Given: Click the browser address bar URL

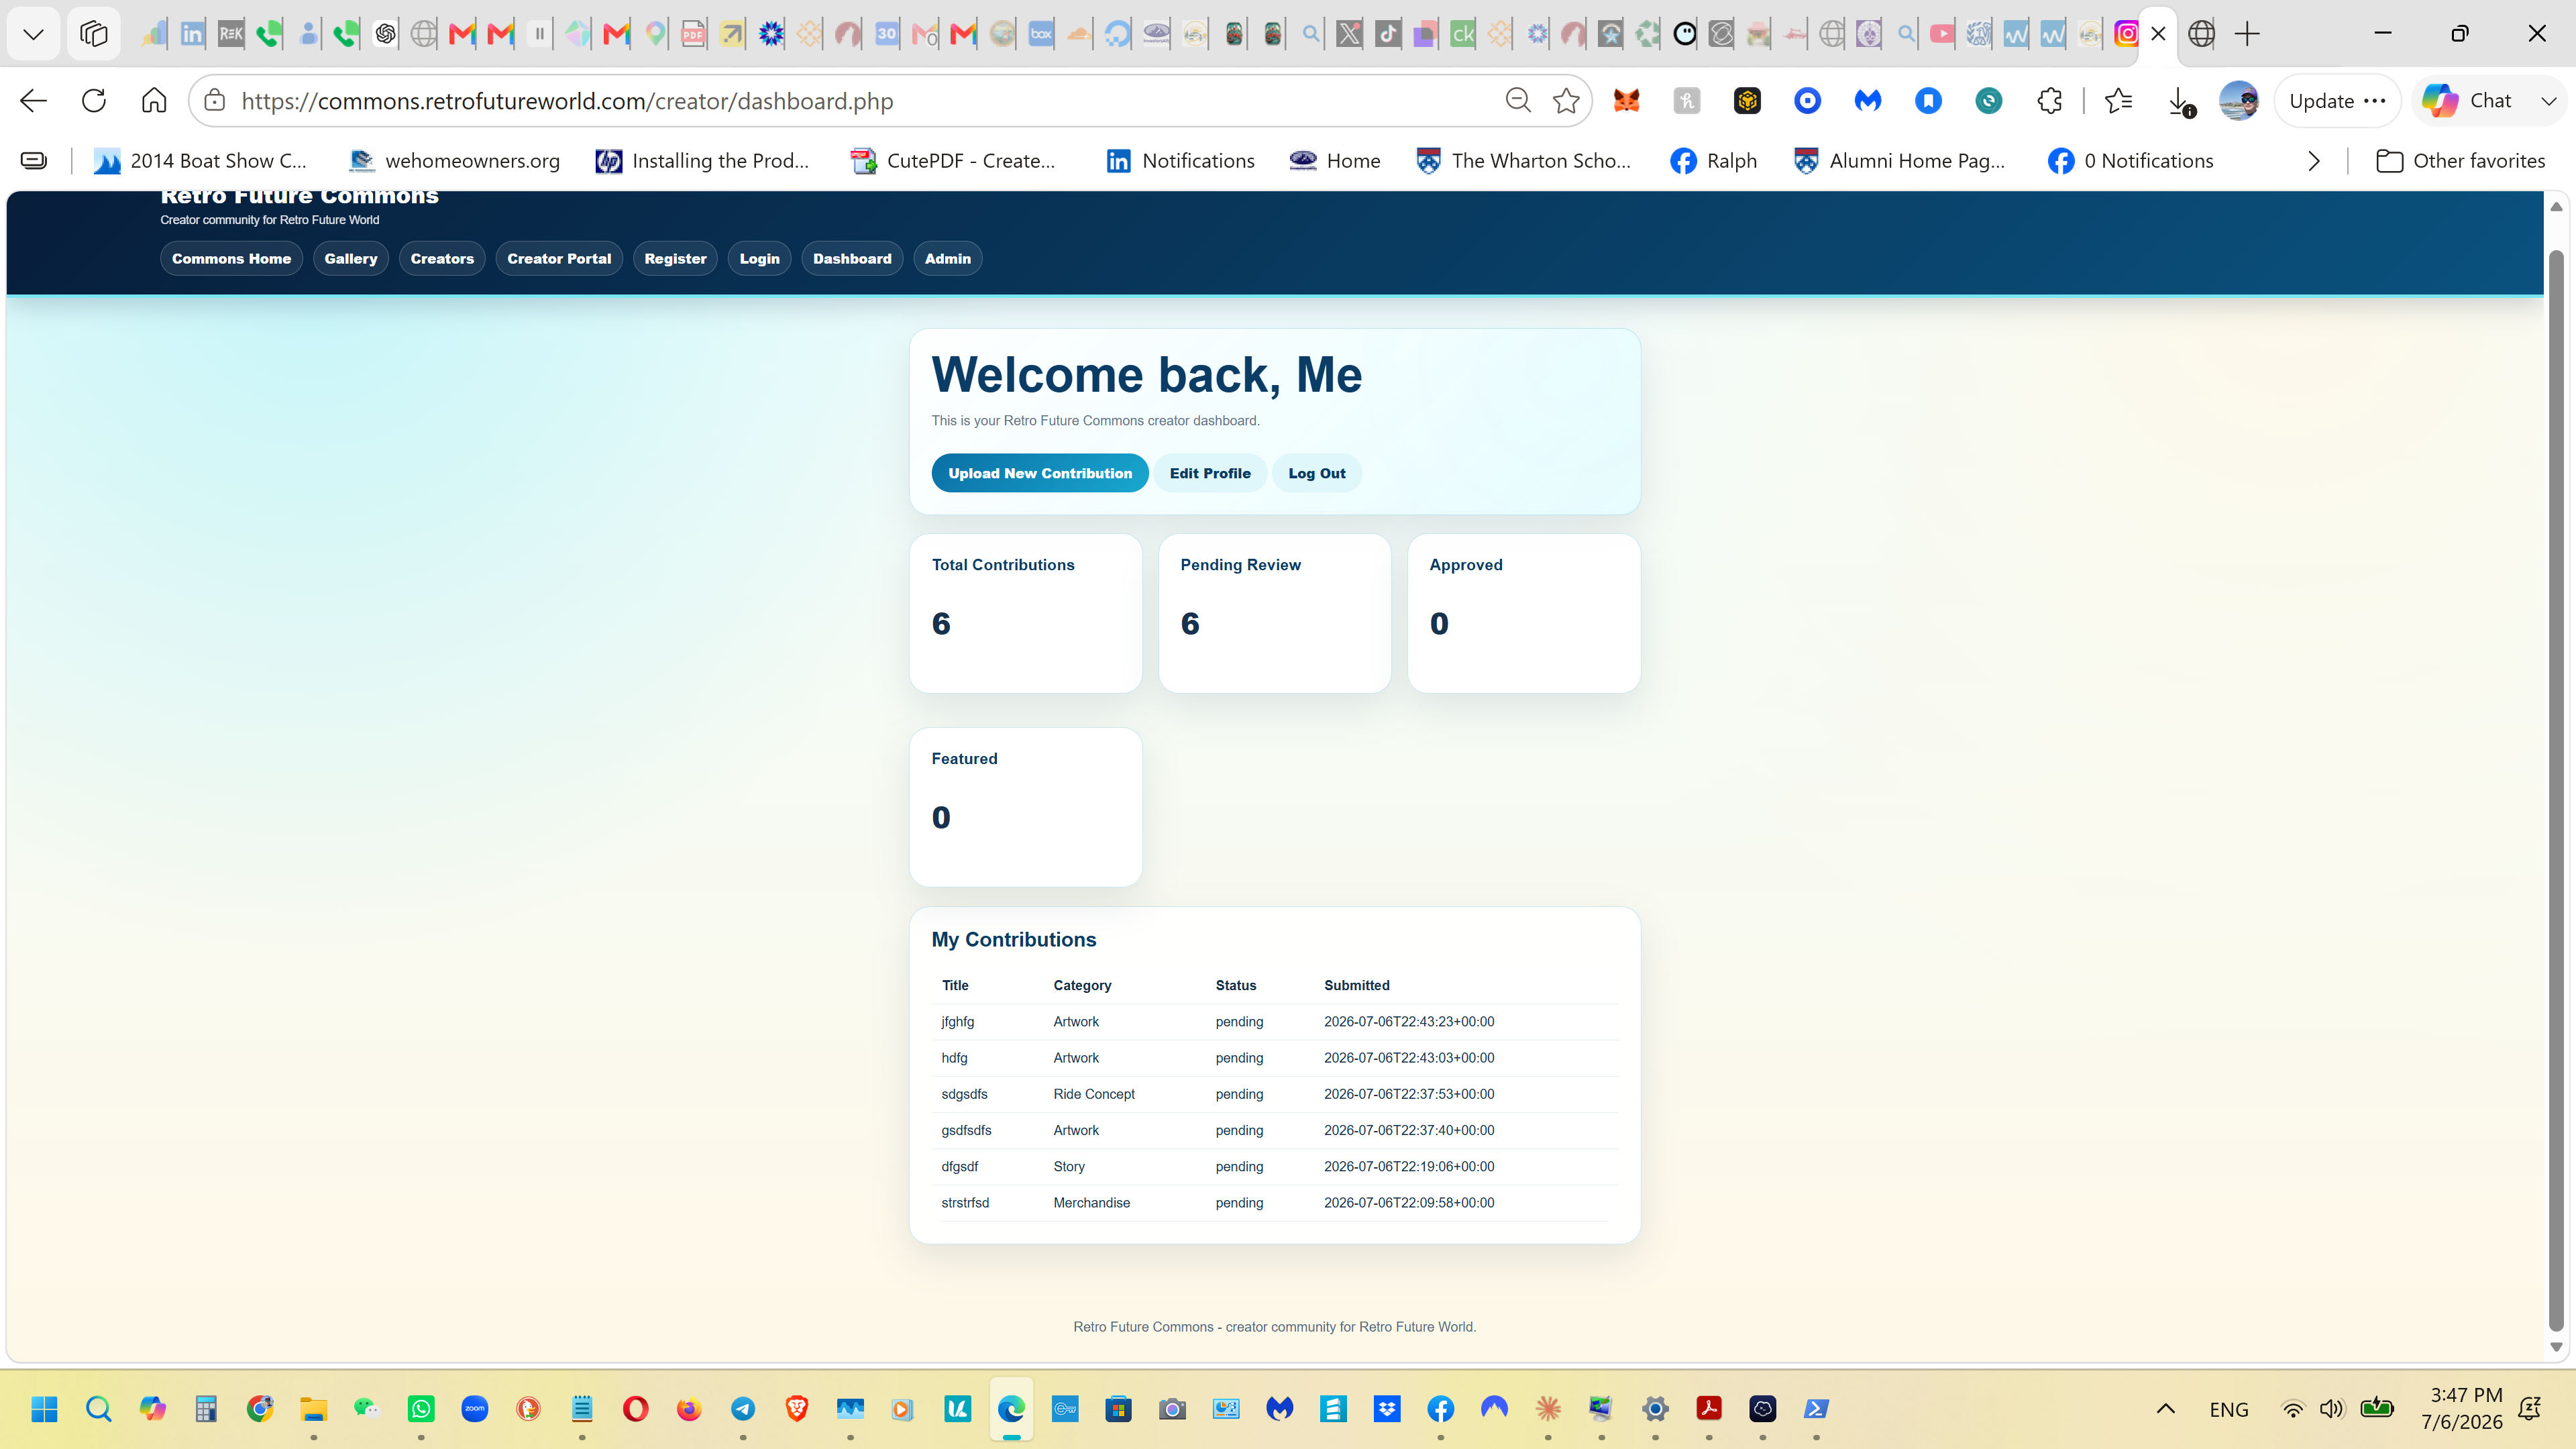Looking at the screenshot, I should [x=567, y=101].
